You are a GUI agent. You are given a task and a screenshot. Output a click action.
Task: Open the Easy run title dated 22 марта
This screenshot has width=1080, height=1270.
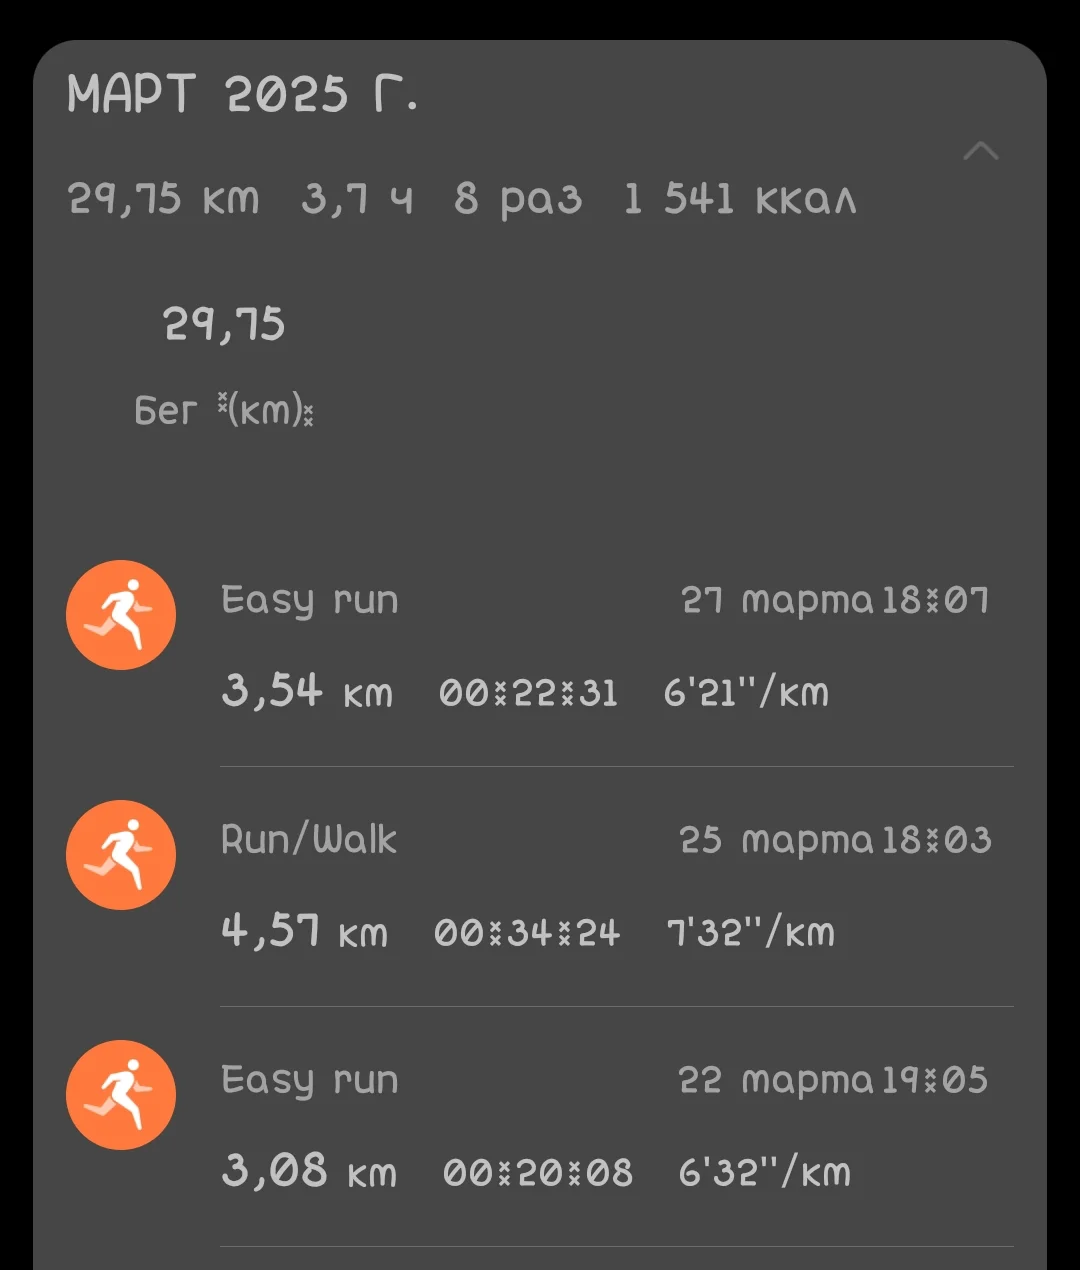(309, 1080)
